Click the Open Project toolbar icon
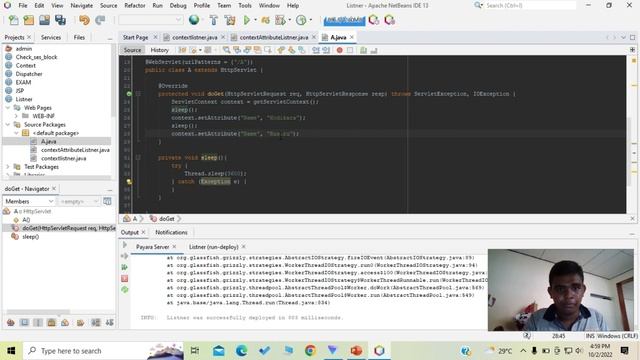Image resolution: width=640 pixels, height=360 pixels. [x=44, y=20]
